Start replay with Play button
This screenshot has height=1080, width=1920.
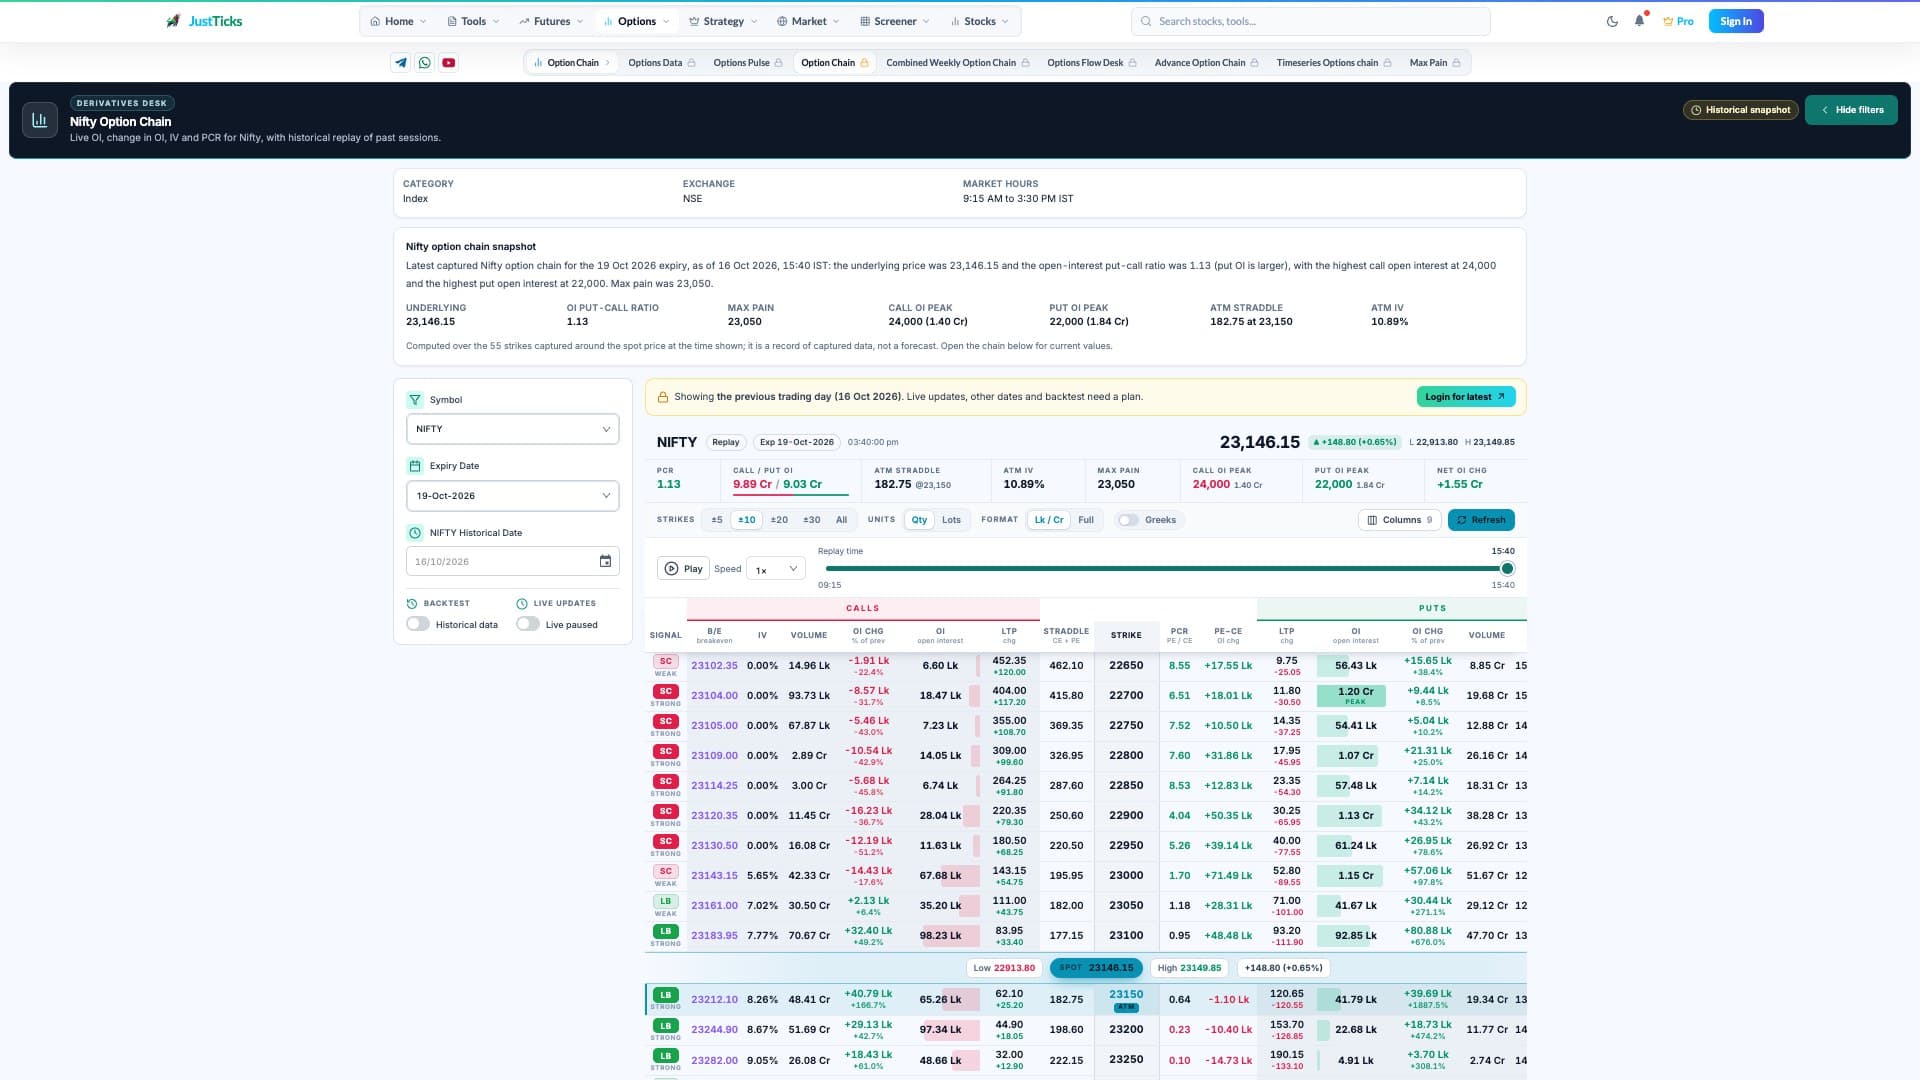pyautogui.click(x=683, y=569)
